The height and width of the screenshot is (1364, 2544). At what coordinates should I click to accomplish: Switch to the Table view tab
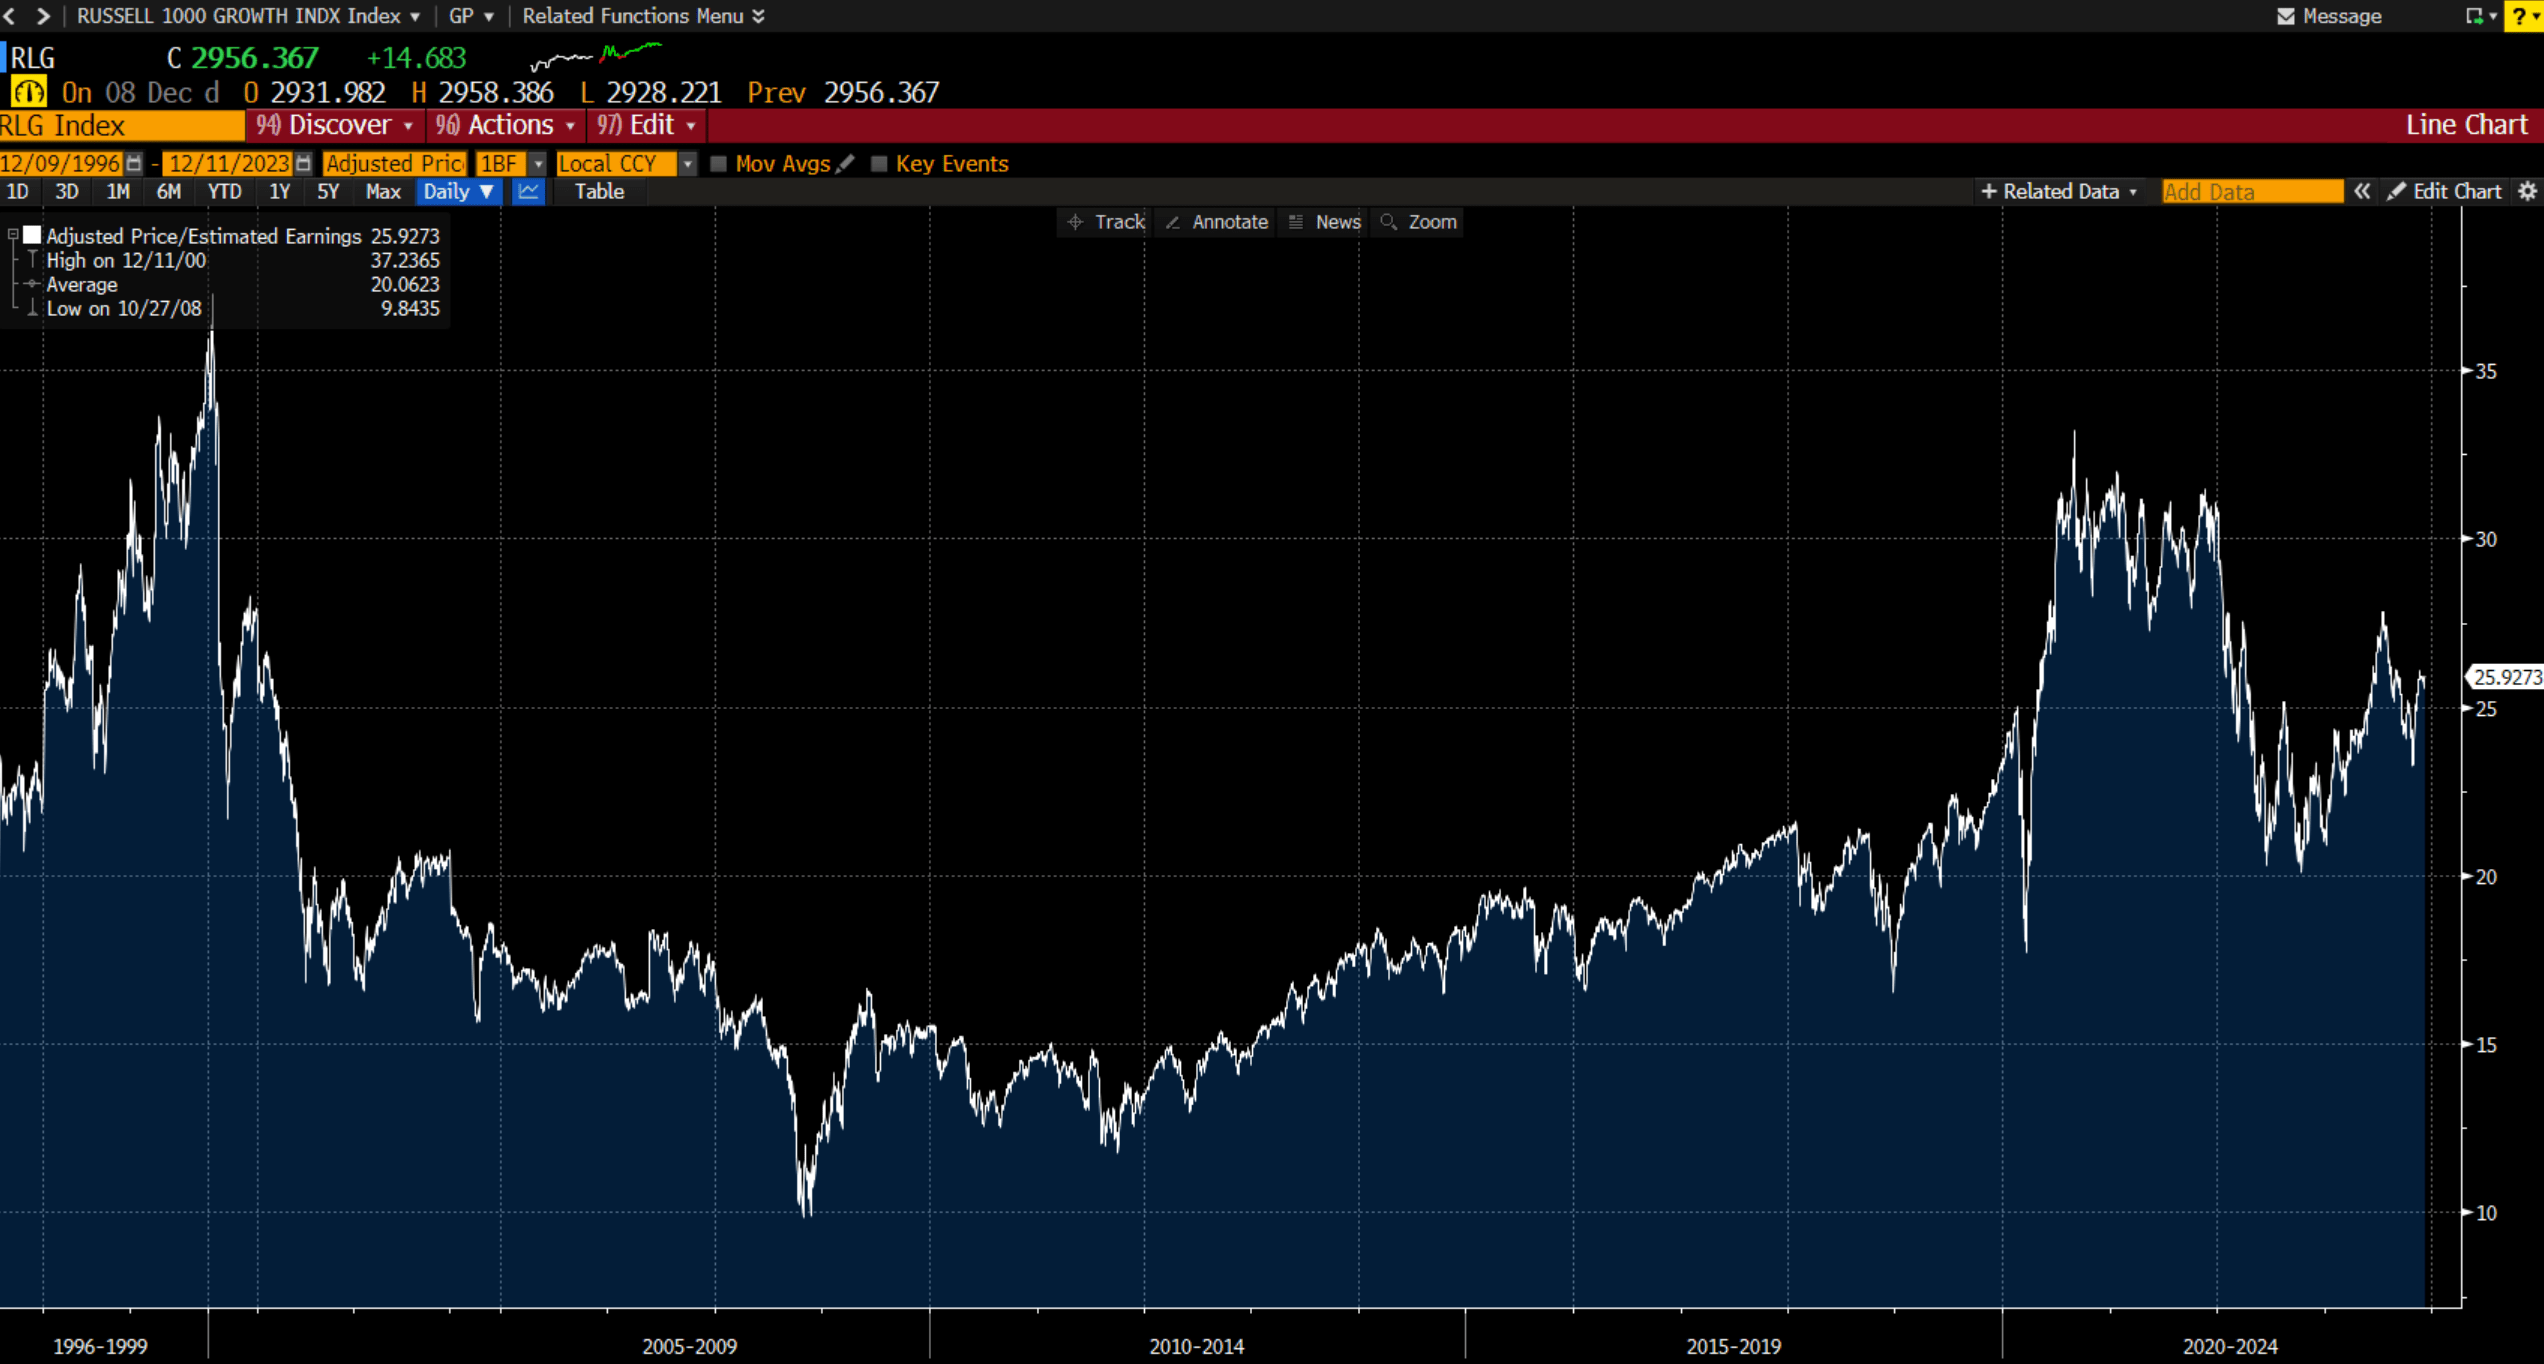(x=599, y=192)
